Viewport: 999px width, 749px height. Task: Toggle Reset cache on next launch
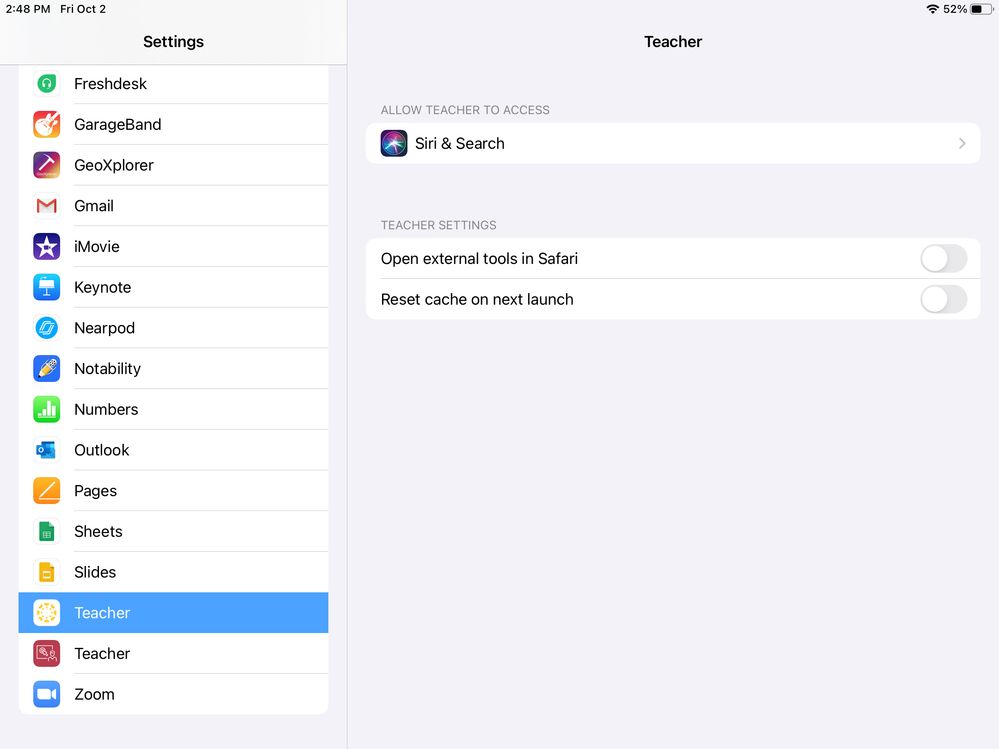pyautogui.click(x=944, y=299)
